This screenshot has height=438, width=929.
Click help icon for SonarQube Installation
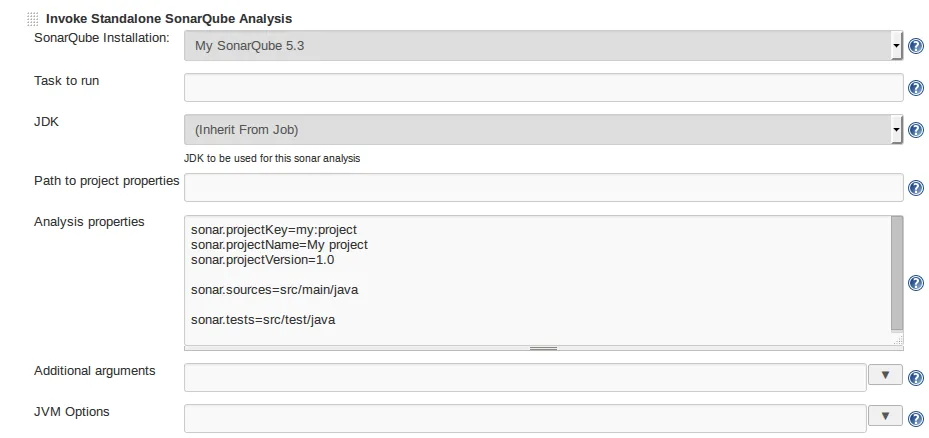(915, 46)
